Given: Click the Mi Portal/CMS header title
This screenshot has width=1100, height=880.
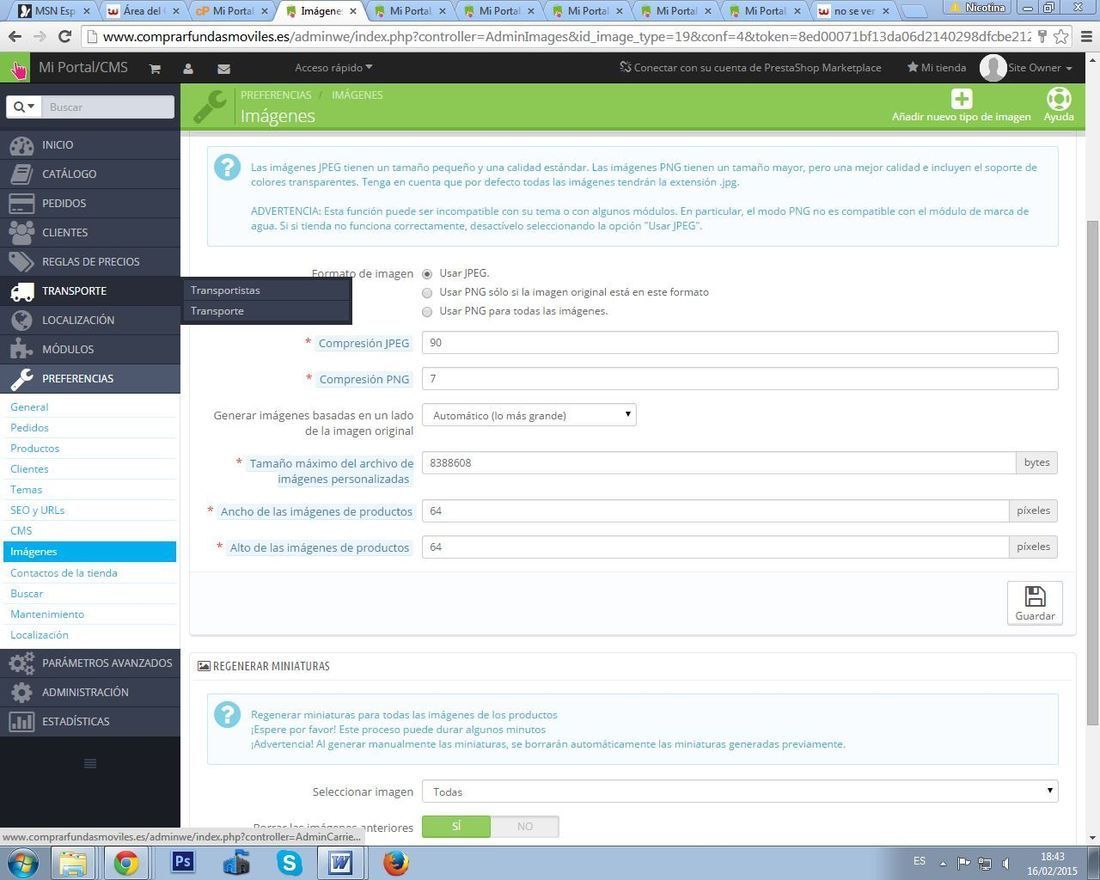Looking at the screenshot, I should click(x=83, y=67).
